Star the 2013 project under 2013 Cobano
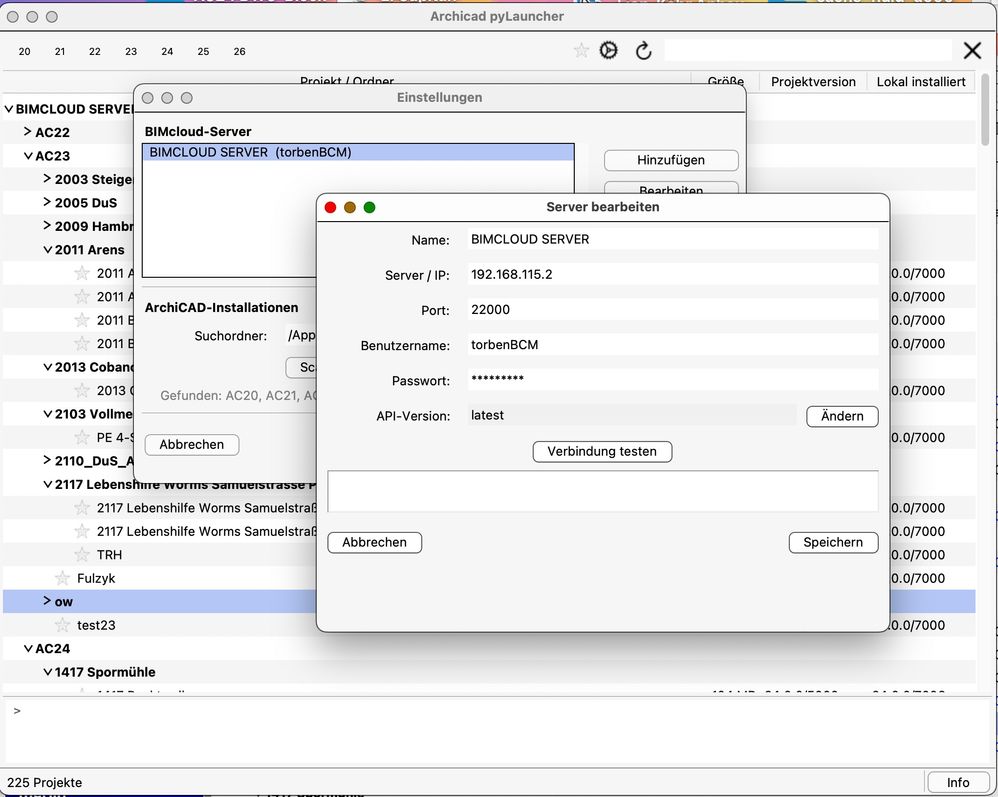This screenshot has height=797, width=998. pos(81,390)
